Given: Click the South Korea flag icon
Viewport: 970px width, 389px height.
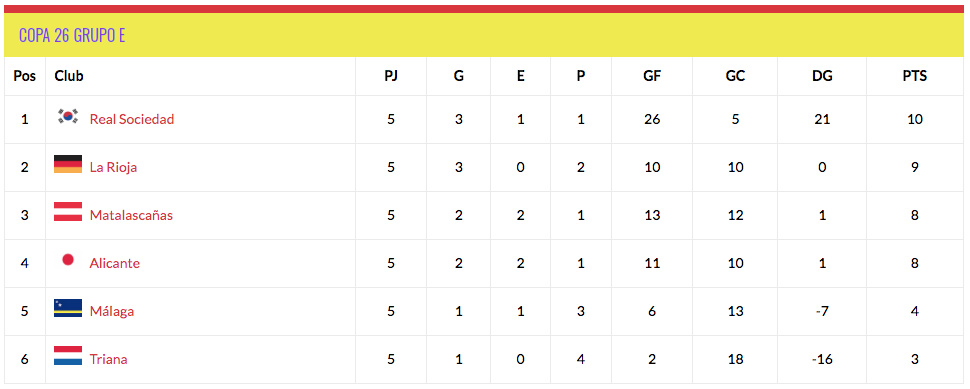Looking at the screenshot, I should (x=68, y=116).
